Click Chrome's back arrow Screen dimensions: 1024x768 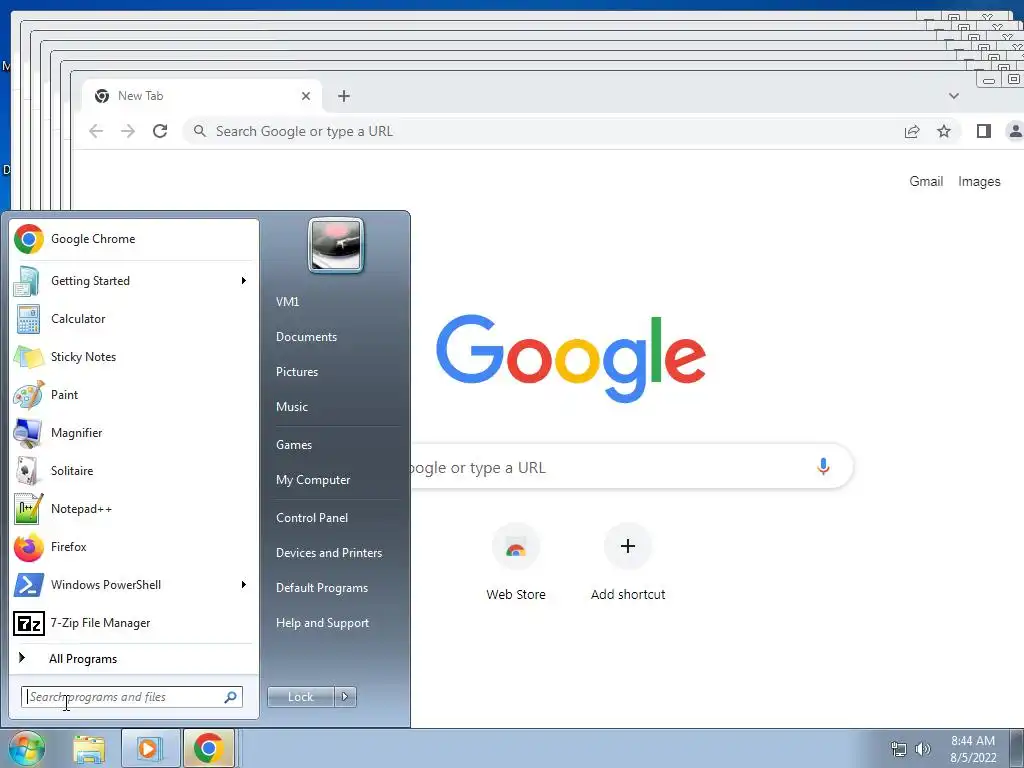click(x=96, y=131)
